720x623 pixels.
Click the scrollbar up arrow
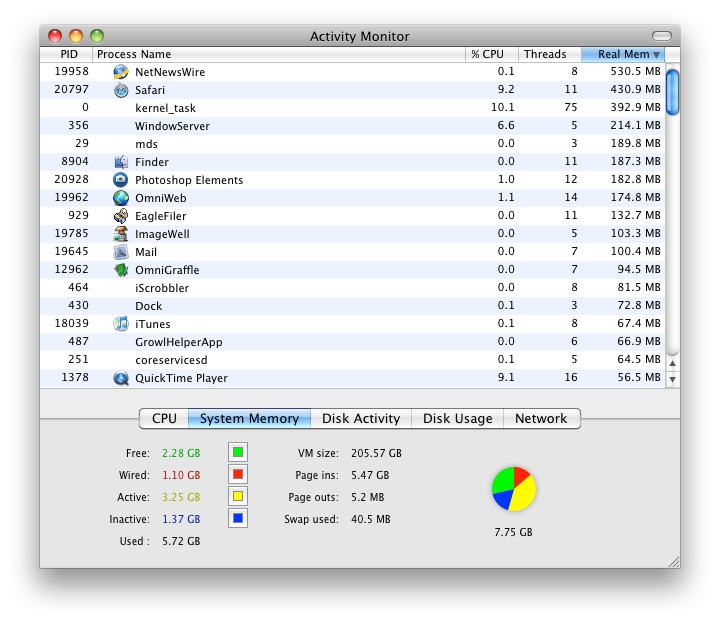coord(672,363)
